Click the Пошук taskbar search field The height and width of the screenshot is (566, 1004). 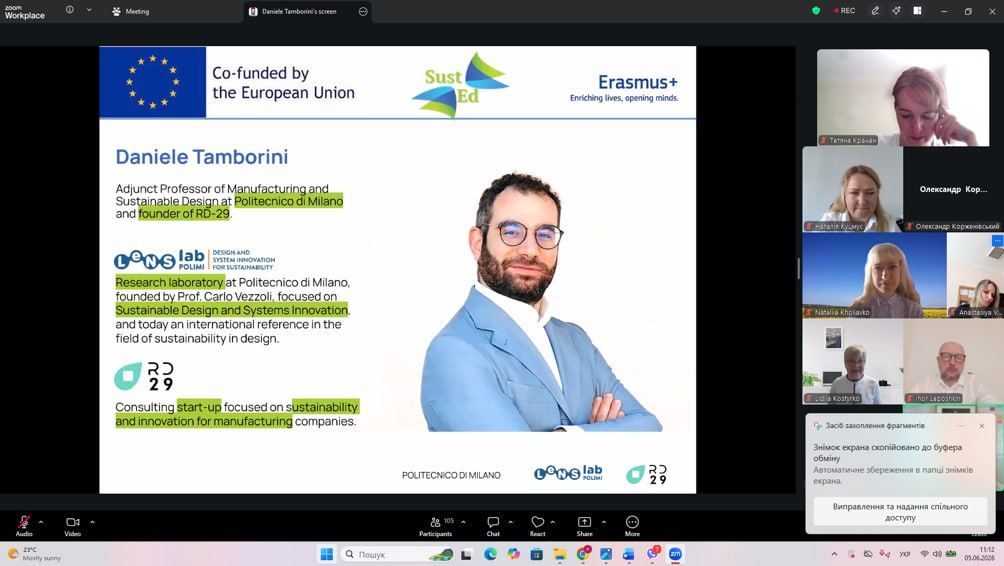[397, 554]
